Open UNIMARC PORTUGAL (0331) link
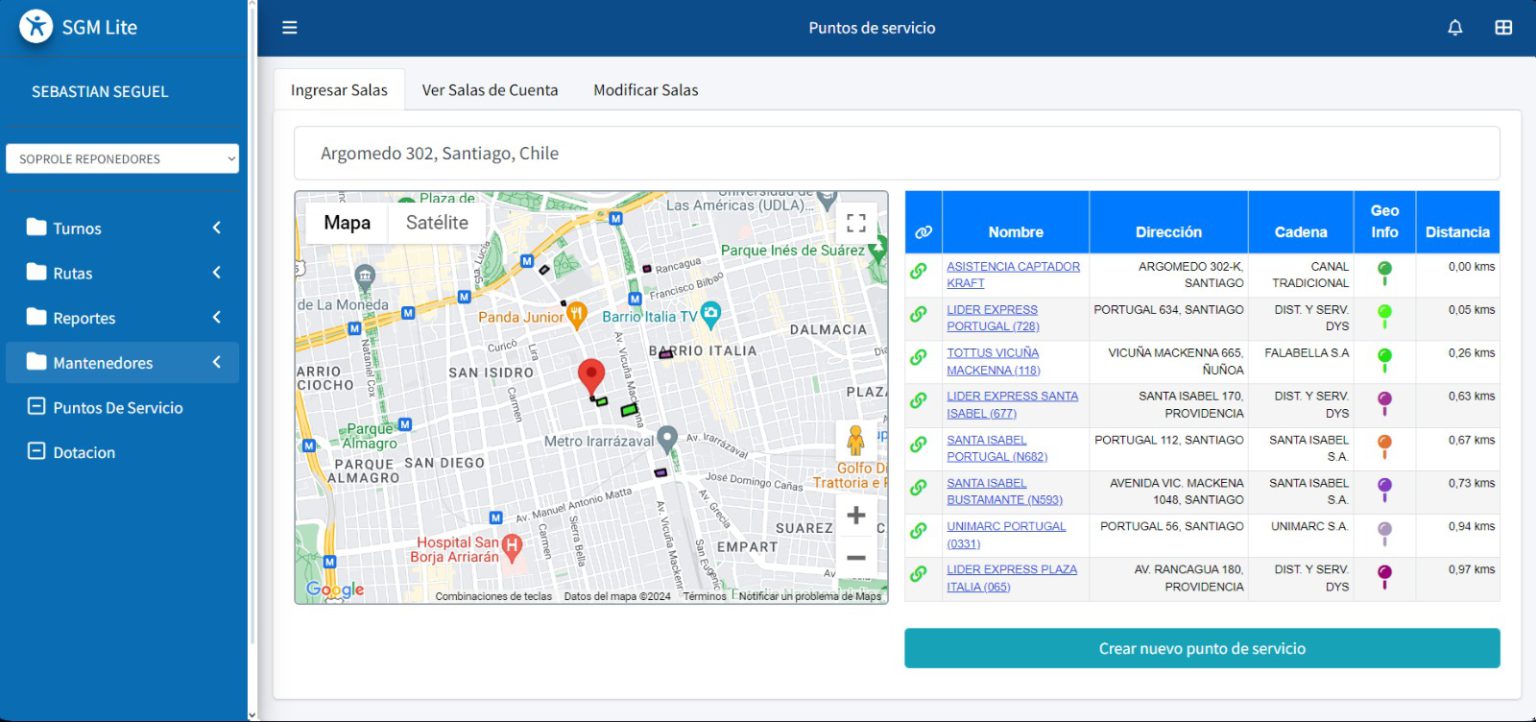The width and height of the screenshot is (1536, 722). coord(1006,535)
